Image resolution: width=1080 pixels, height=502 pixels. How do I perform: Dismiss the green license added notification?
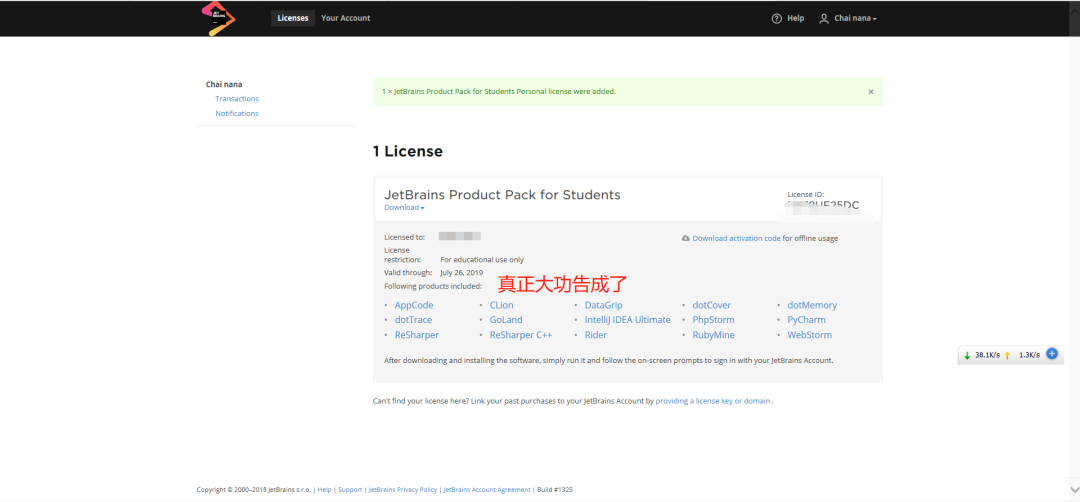[x=871, y=92]
